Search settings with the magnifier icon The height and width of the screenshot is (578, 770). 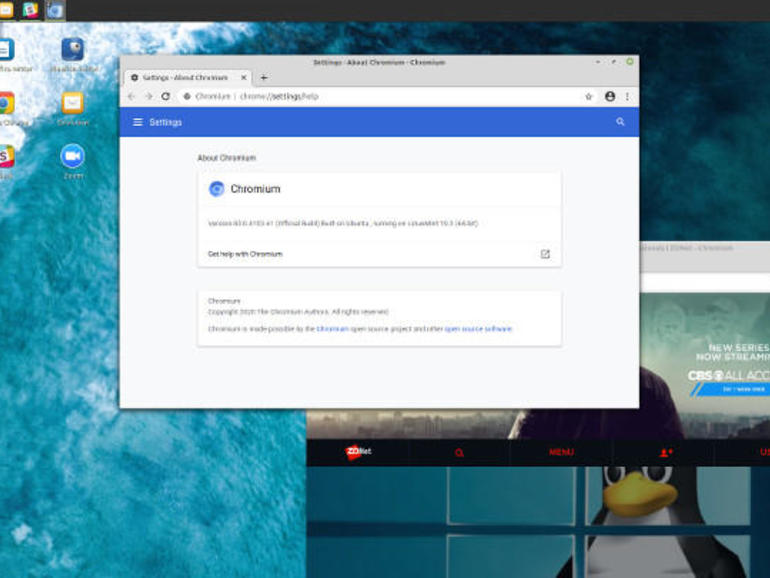620,122
